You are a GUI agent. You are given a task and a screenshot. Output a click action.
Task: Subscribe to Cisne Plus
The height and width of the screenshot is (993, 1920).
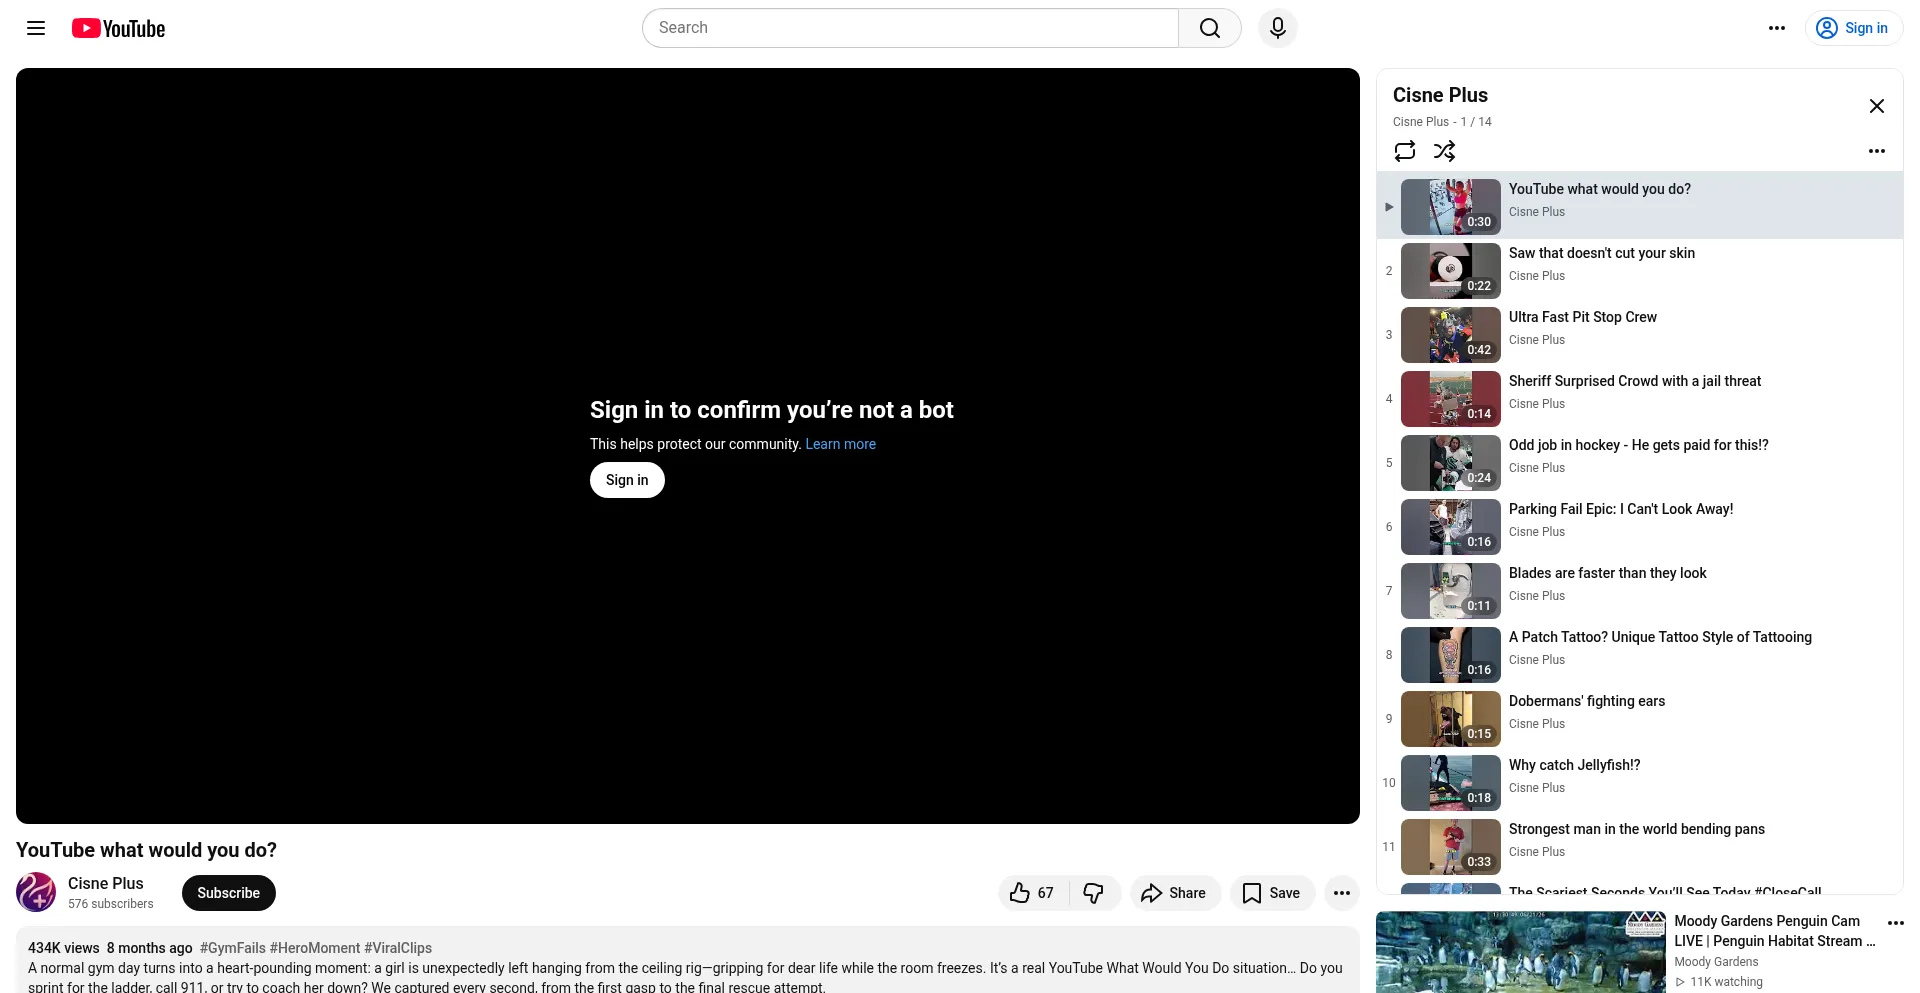[x=228, y=893]
